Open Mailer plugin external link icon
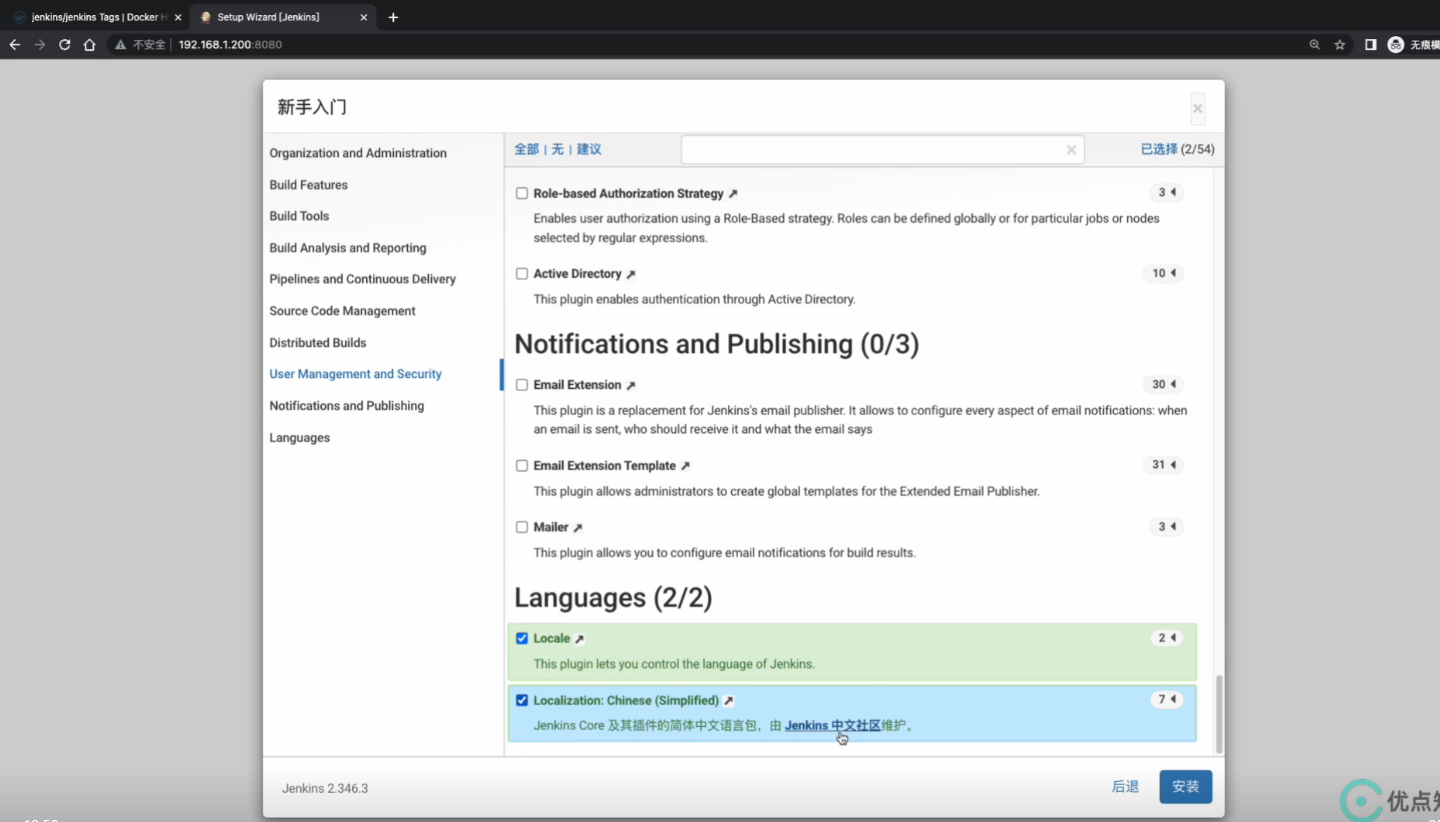The width and height of the screenshot is (1440, 822). [578, 528]
